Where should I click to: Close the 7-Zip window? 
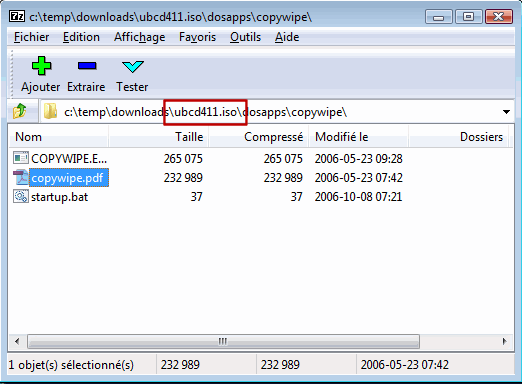pyautogui.click(x=499, y=17)
